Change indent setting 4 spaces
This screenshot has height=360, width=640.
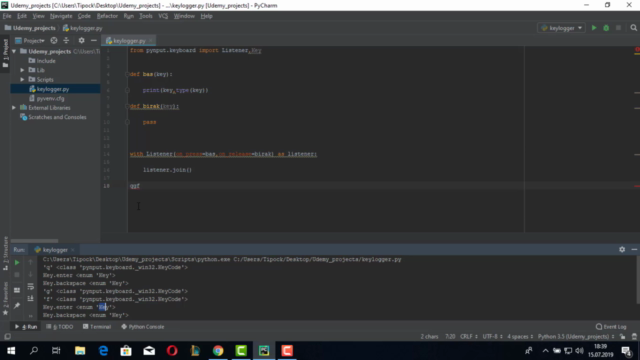pyautogui.click(x=520, y=336)
